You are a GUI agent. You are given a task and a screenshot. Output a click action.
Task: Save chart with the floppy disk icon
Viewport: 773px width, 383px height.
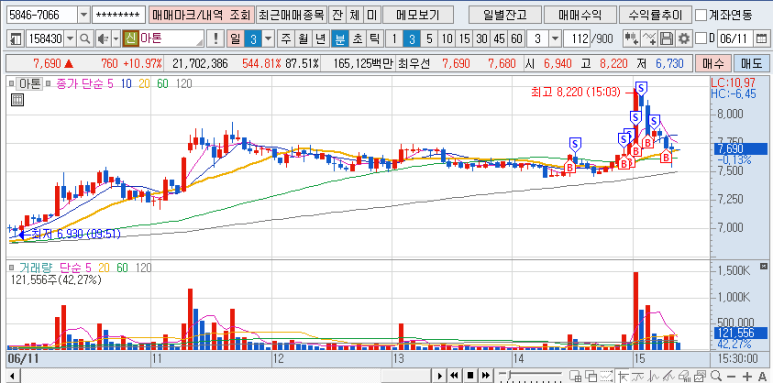coord(667,38)
